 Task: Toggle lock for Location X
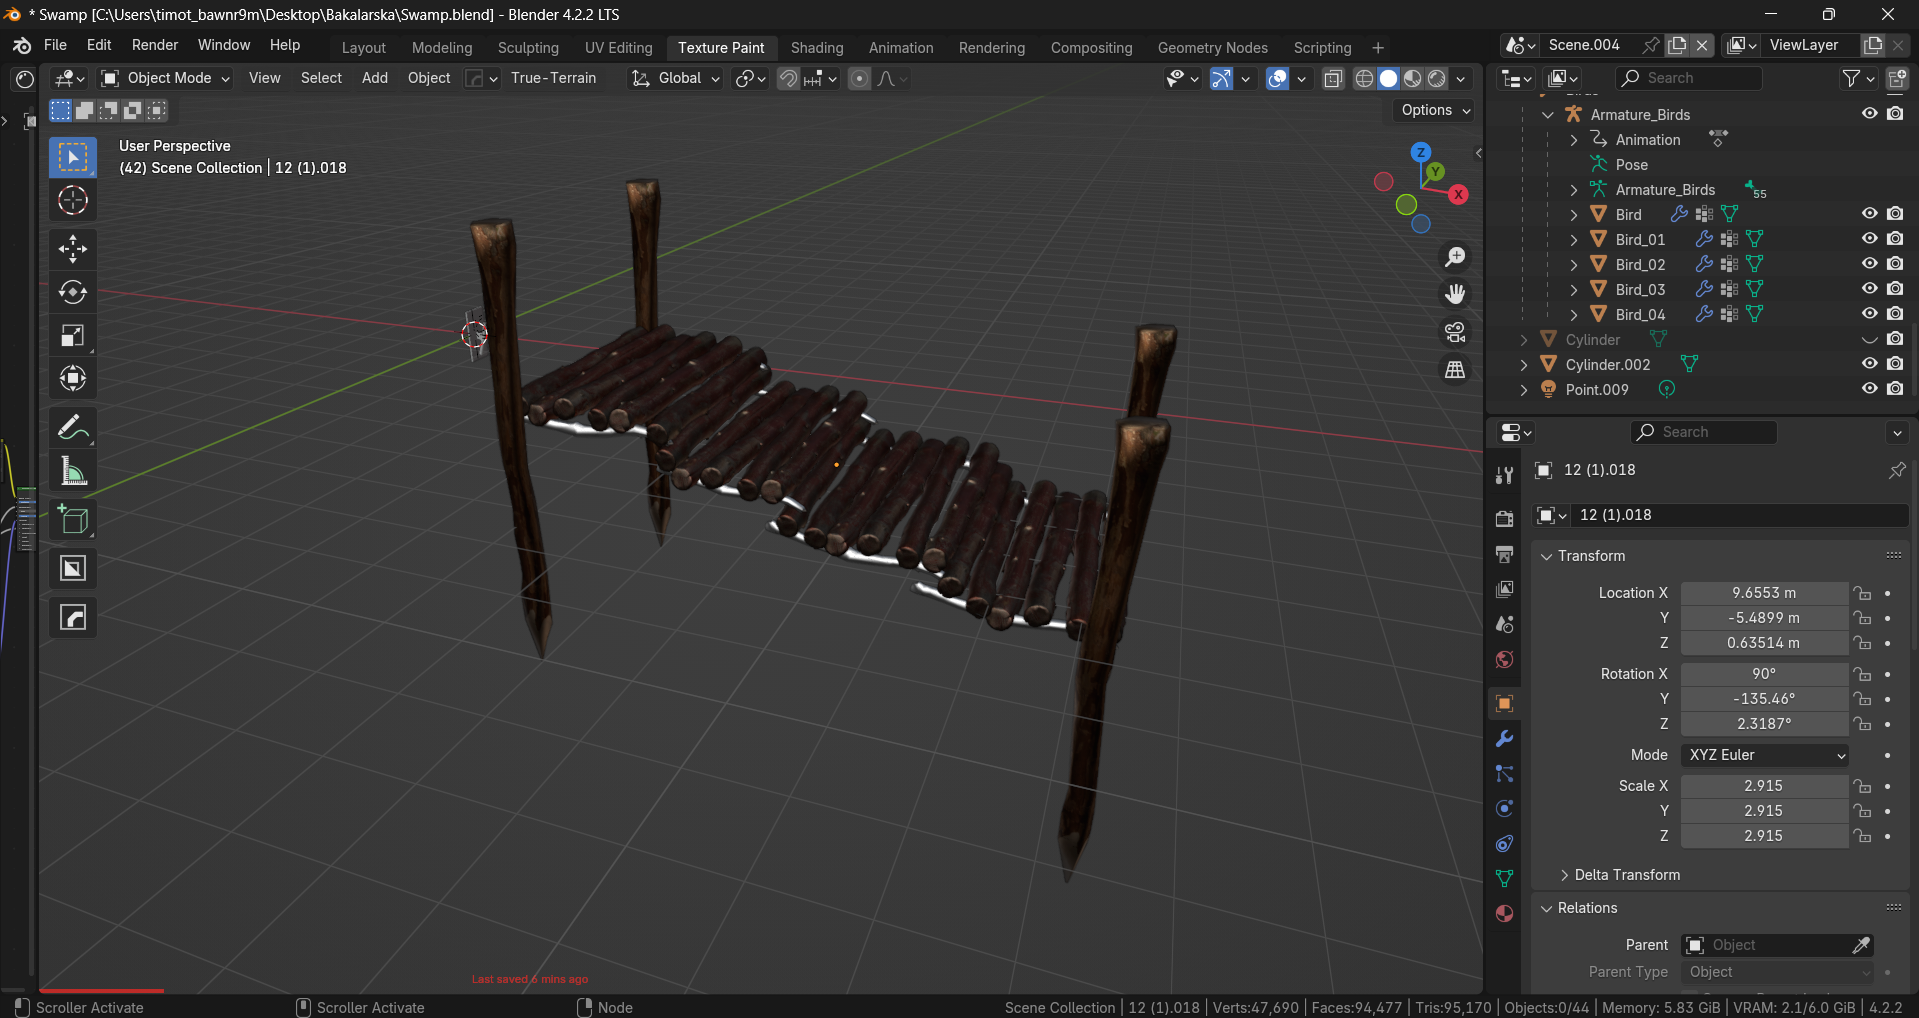(x=1862, y=593)
